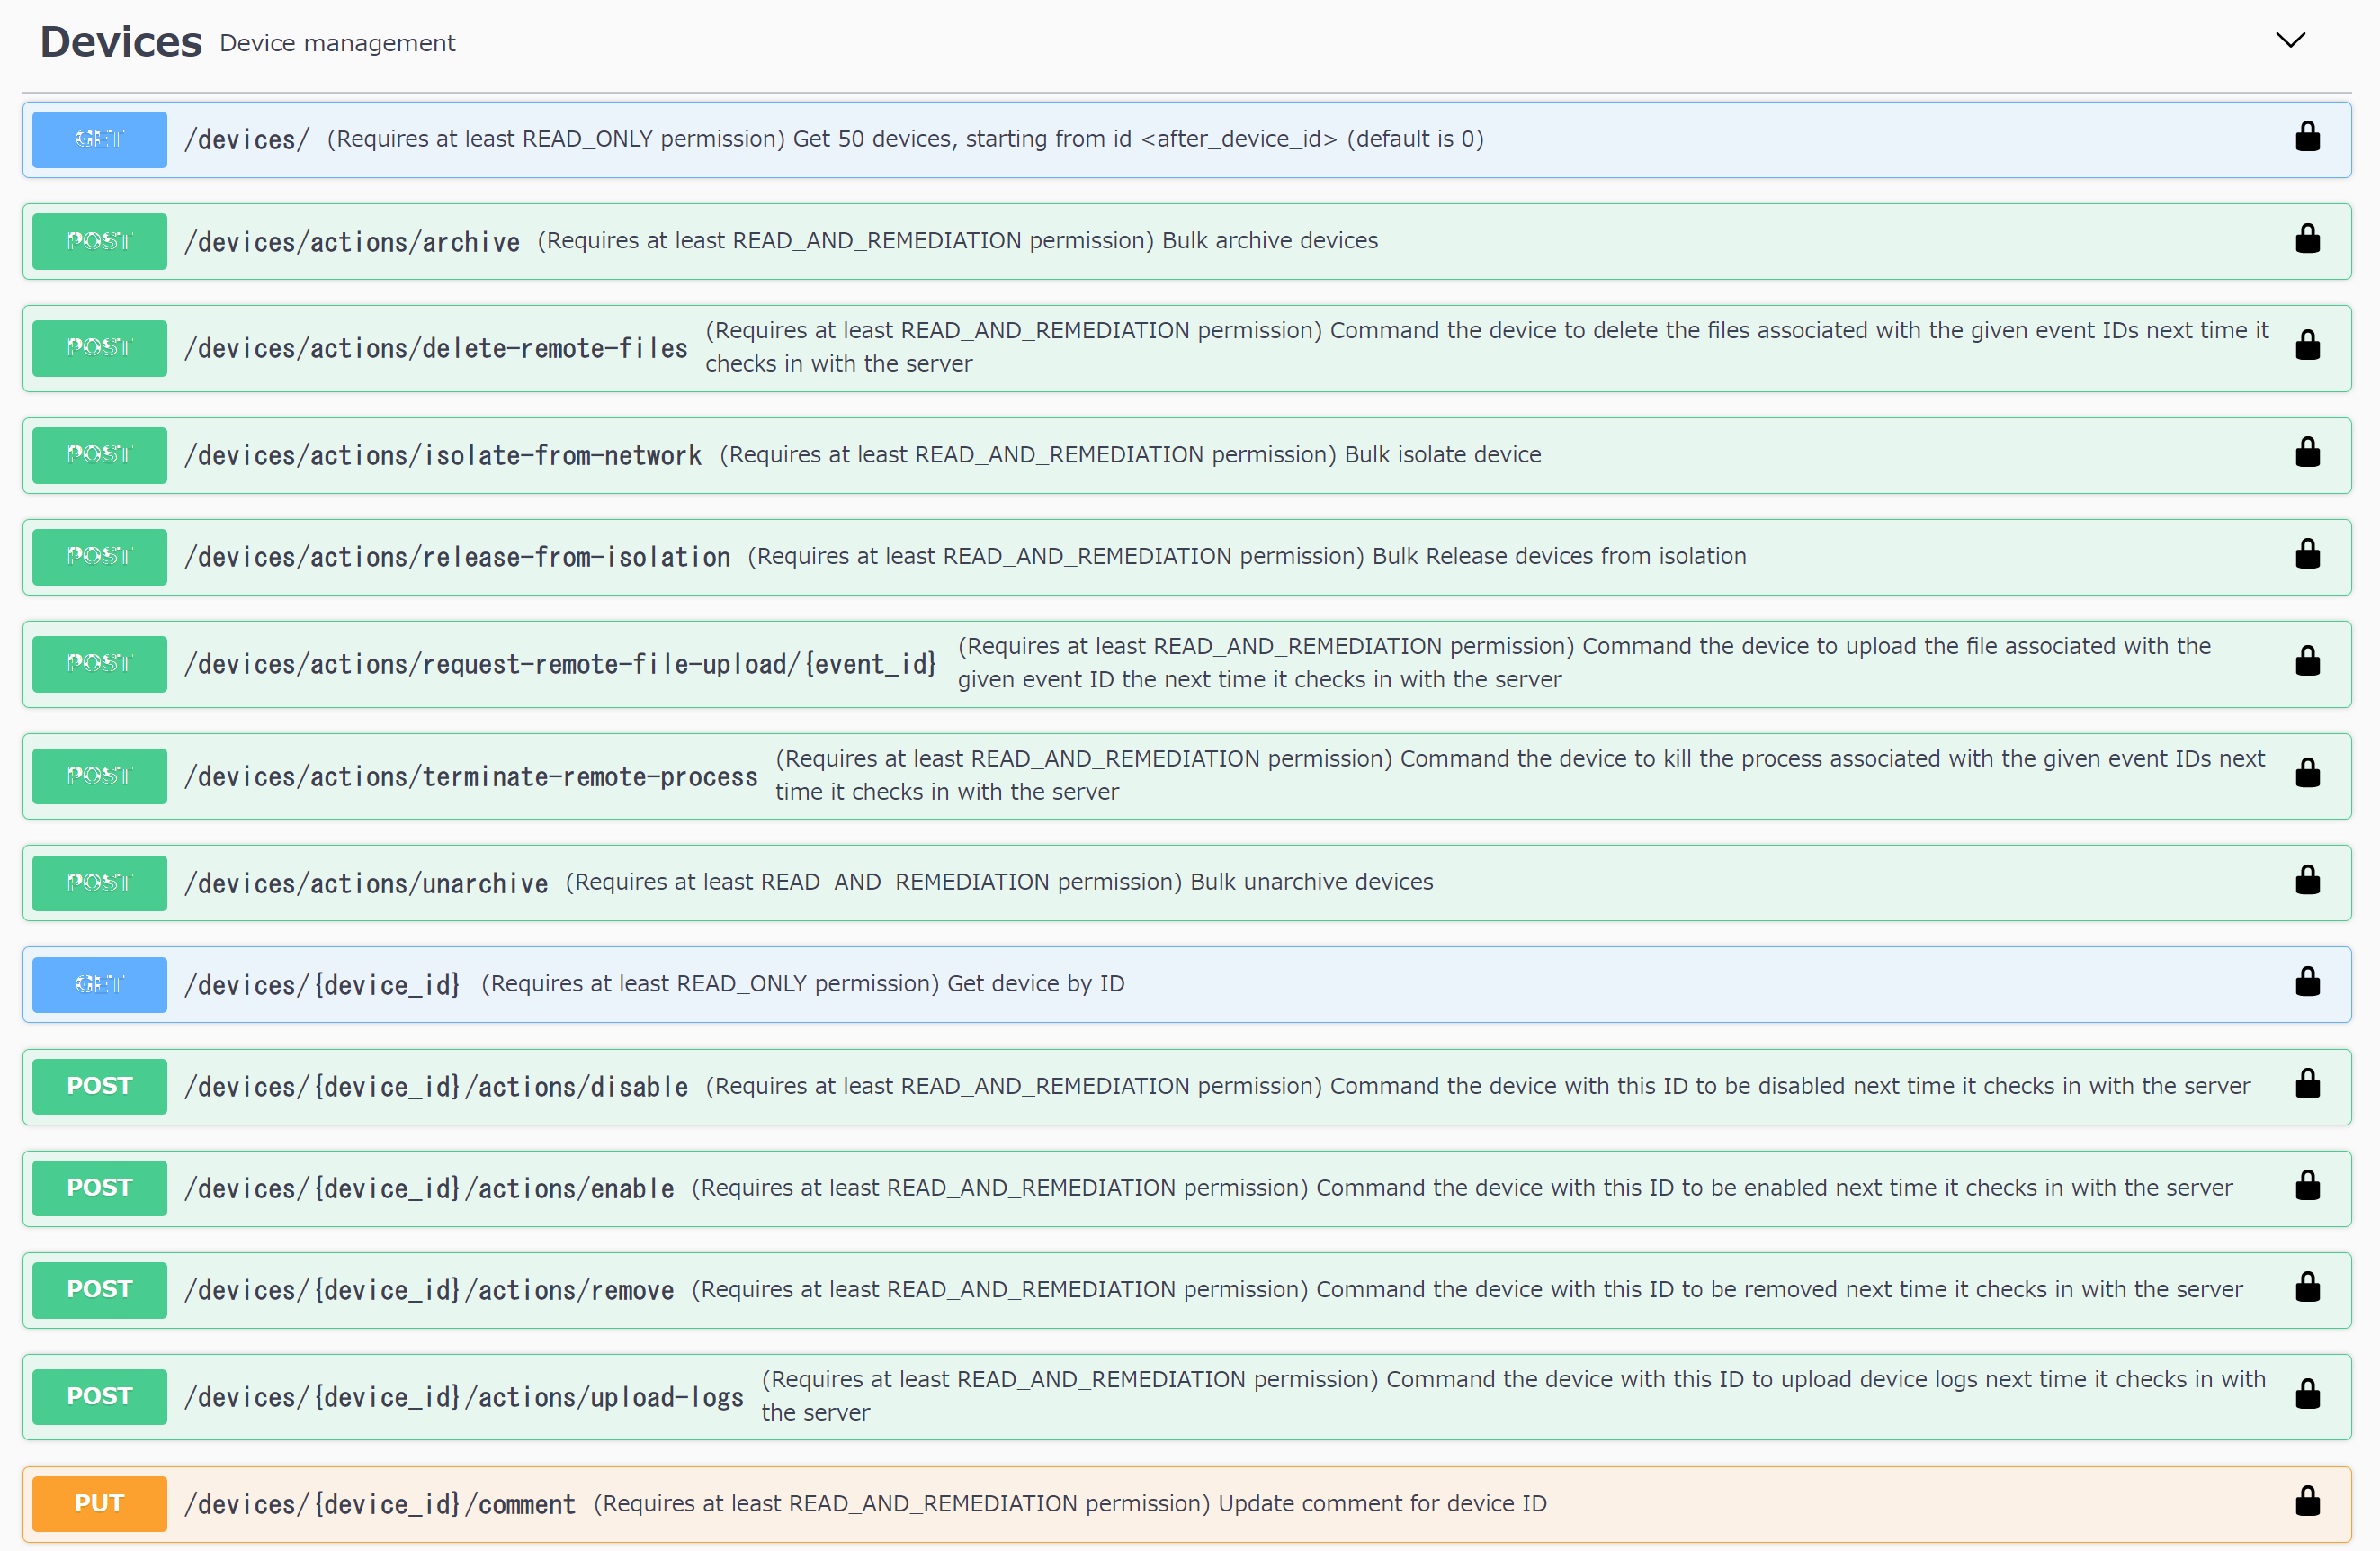Screen dimensions: 2380x1551
Task: Click lock icon for terminate-remote-process endpoint
Action: [2307, 774]
